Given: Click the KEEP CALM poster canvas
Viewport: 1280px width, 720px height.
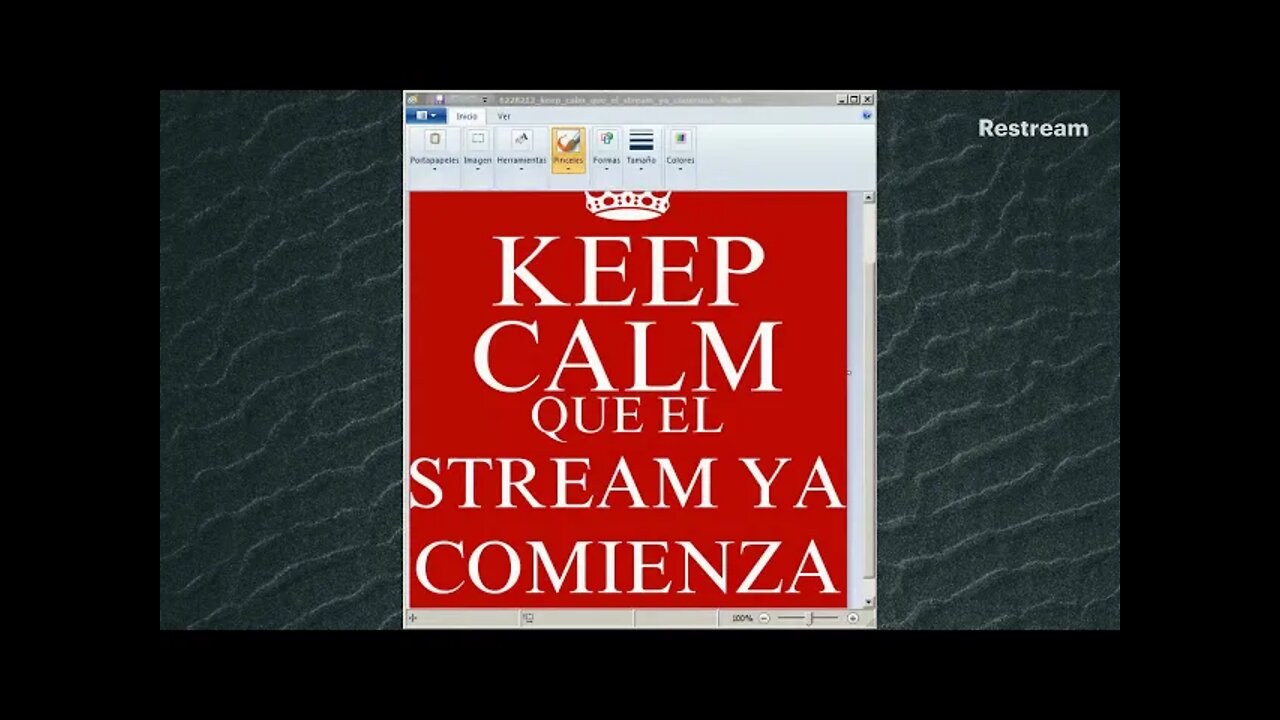Looking at the screenshot, I should pos(628,400).
